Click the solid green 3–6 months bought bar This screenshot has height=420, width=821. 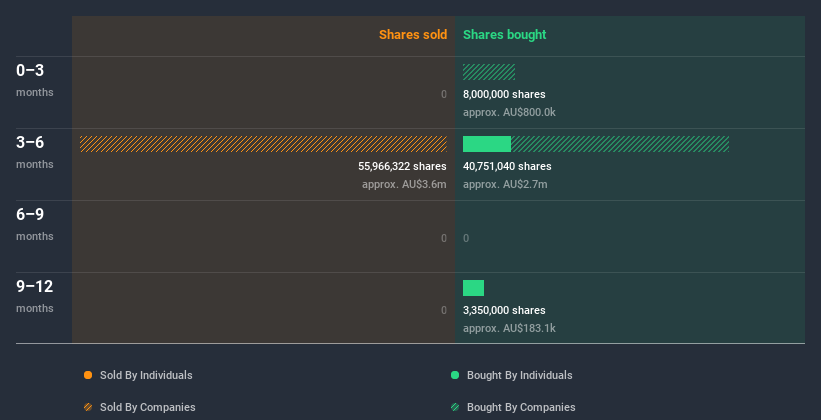point(487,144)
